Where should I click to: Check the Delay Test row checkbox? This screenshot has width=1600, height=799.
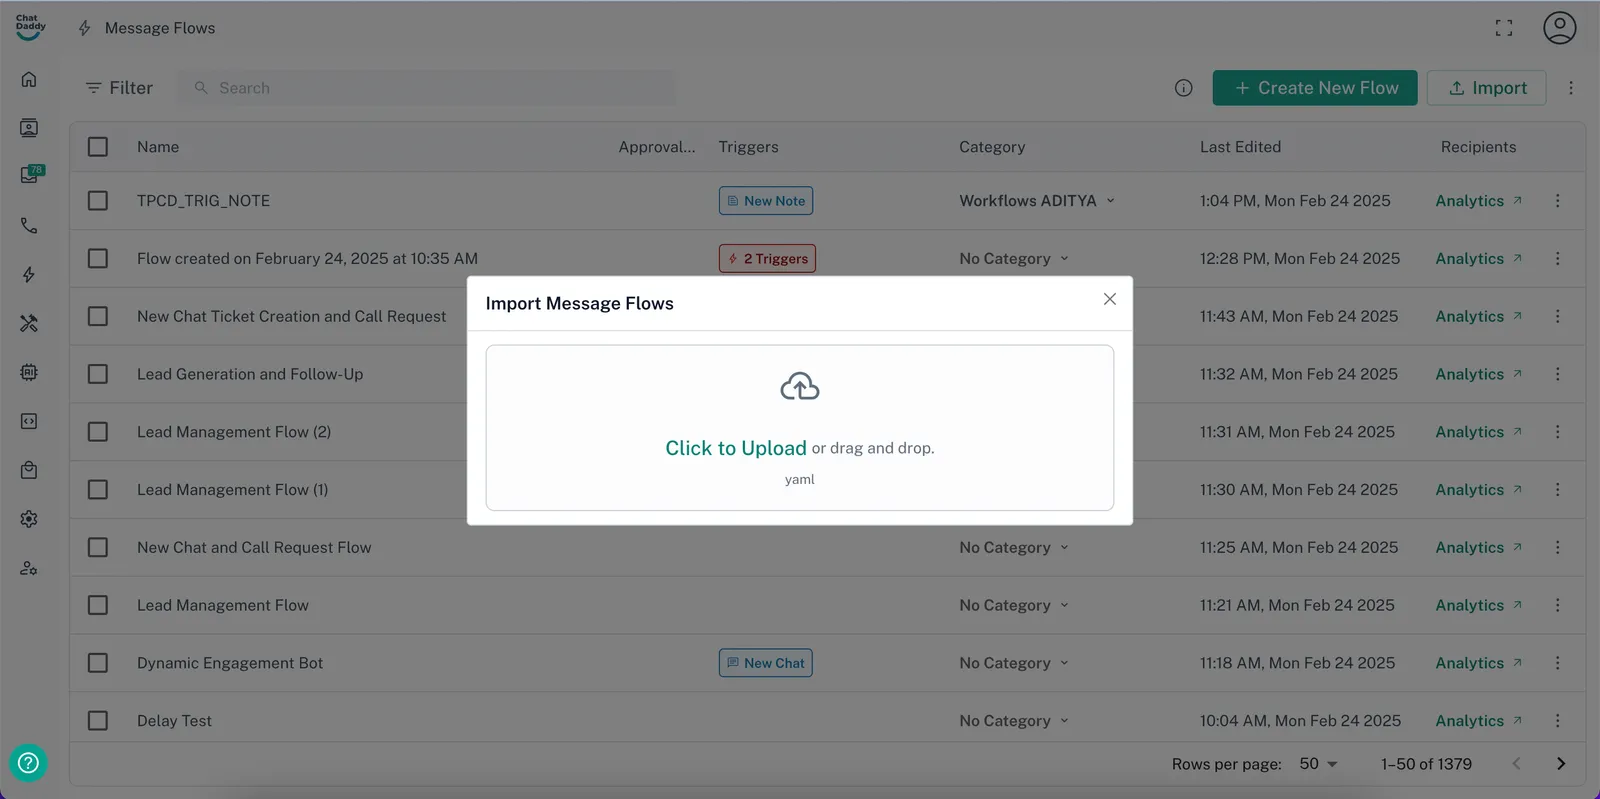point(98,721)
